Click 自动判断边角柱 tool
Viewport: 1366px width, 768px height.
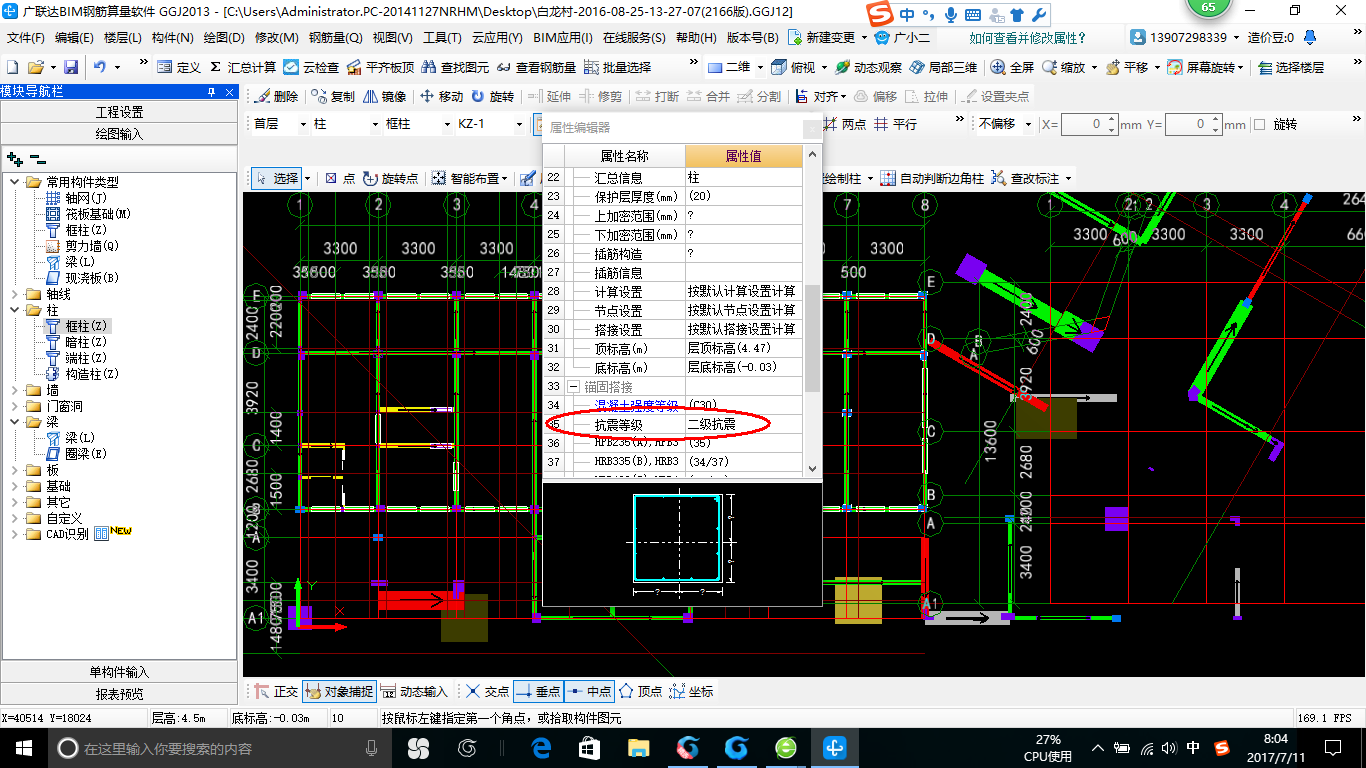tap(933, 178)
